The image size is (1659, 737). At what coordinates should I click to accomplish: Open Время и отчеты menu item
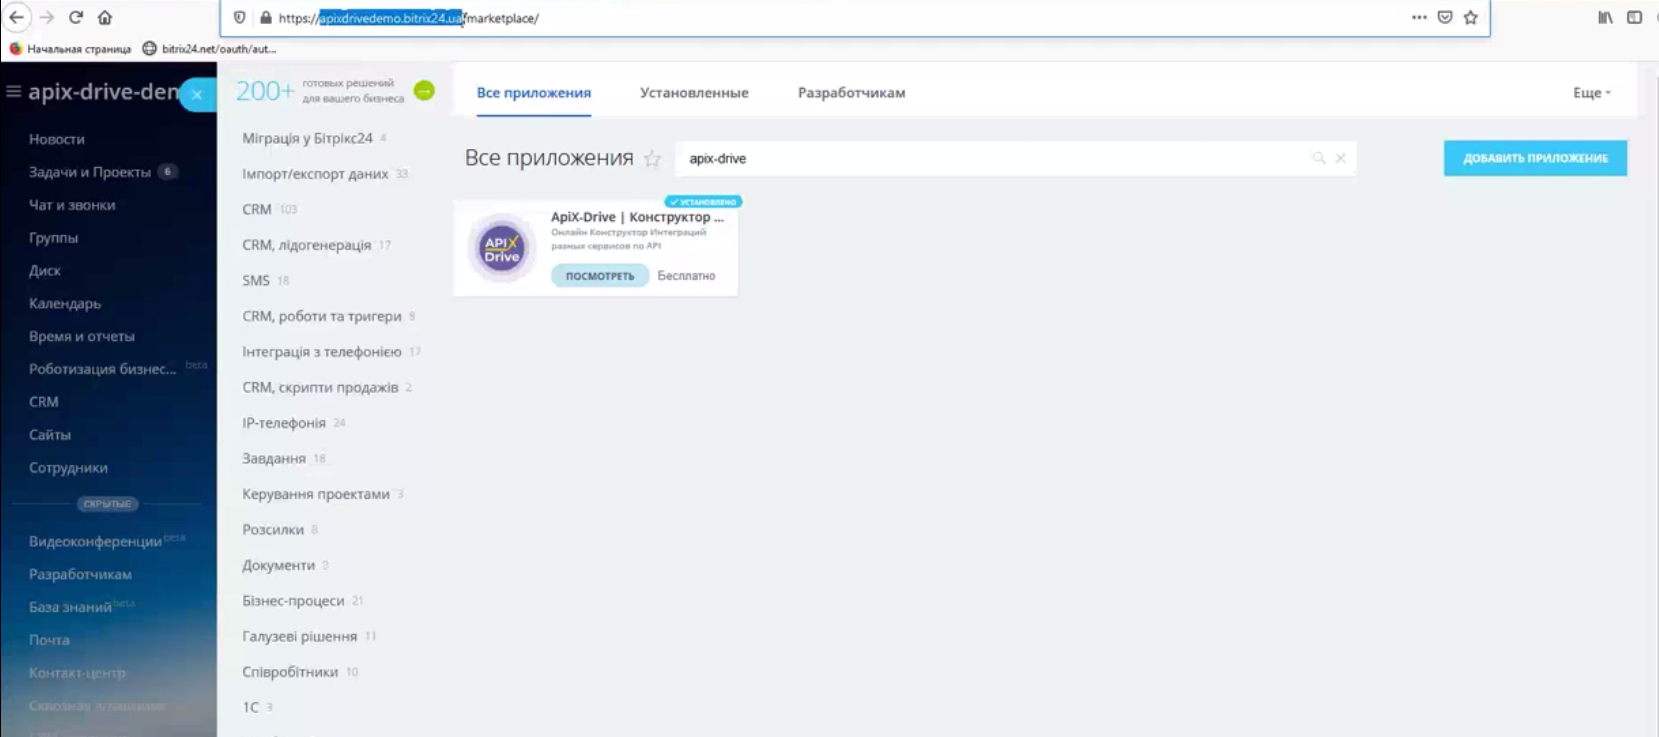click(82, 337)
